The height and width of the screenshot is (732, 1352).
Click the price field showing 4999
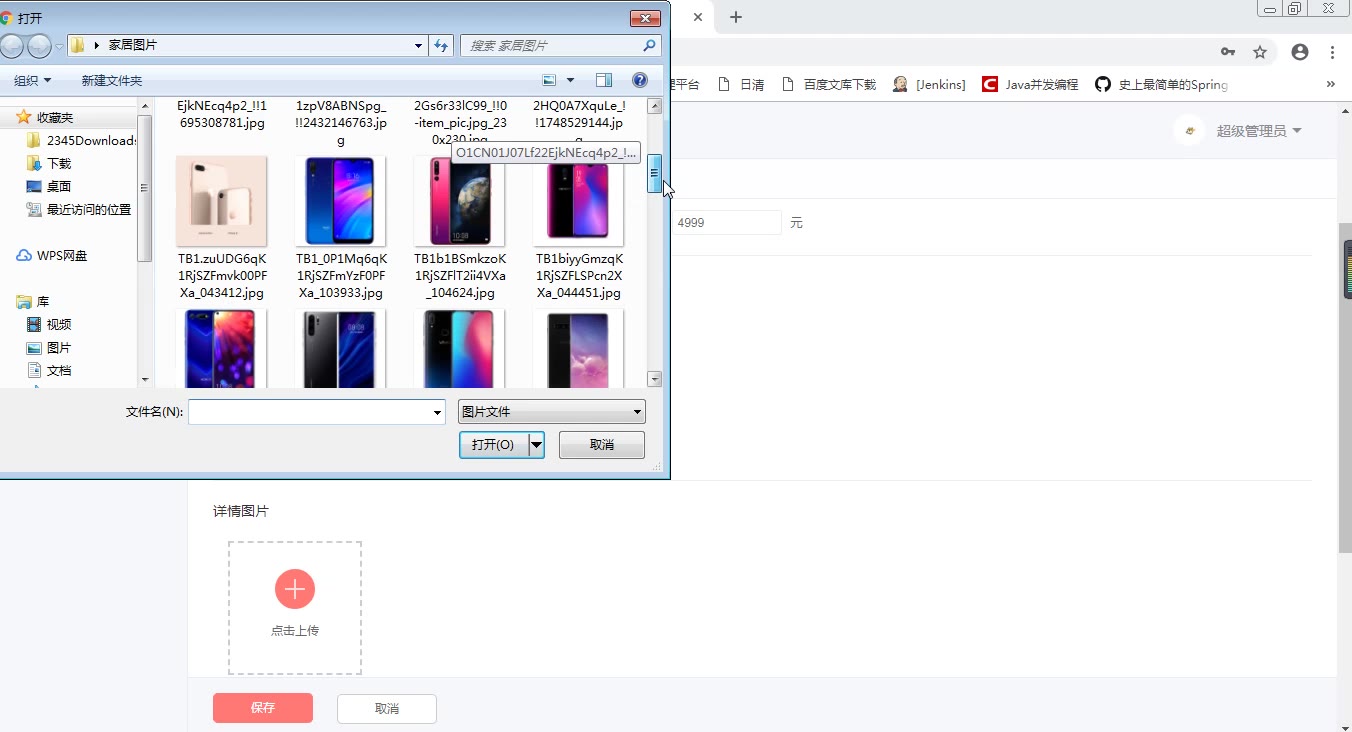tap(727, 223)
